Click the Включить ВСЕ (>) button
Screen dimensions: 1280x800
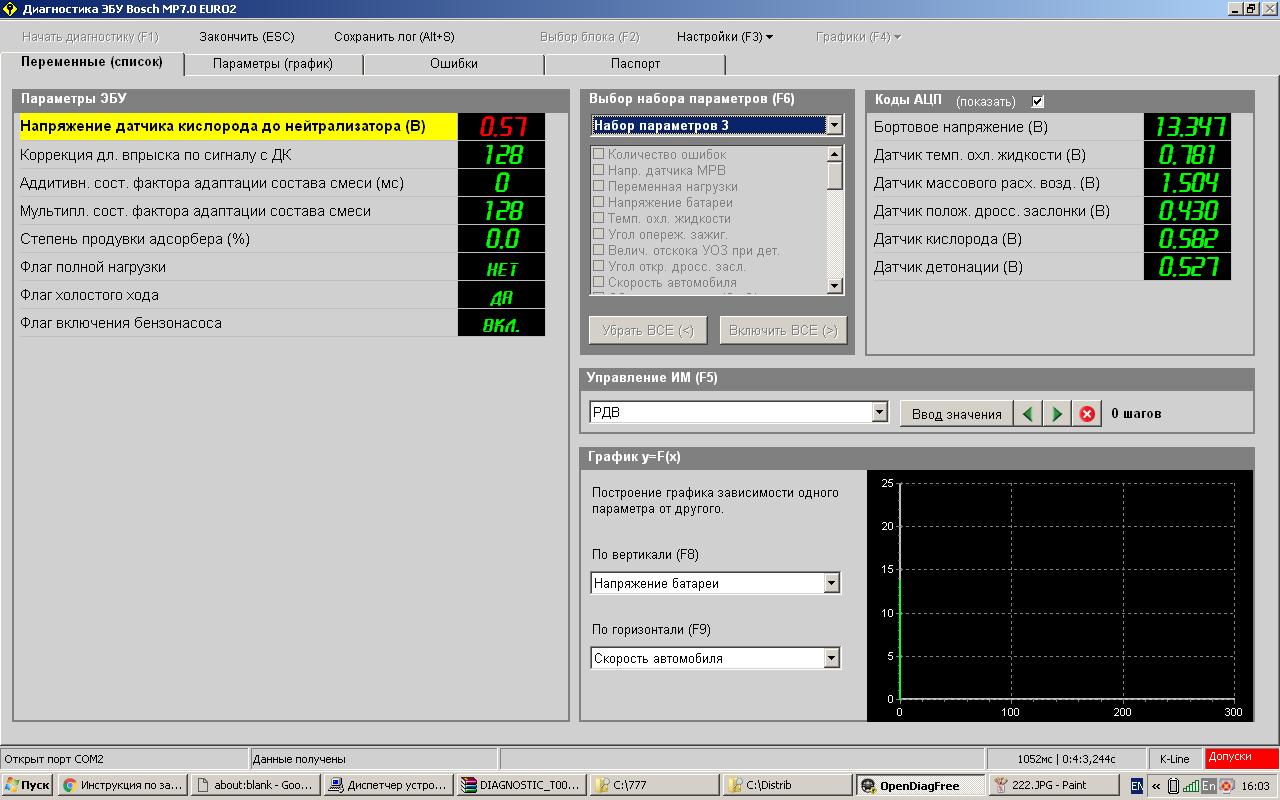[x=783, y=330]
